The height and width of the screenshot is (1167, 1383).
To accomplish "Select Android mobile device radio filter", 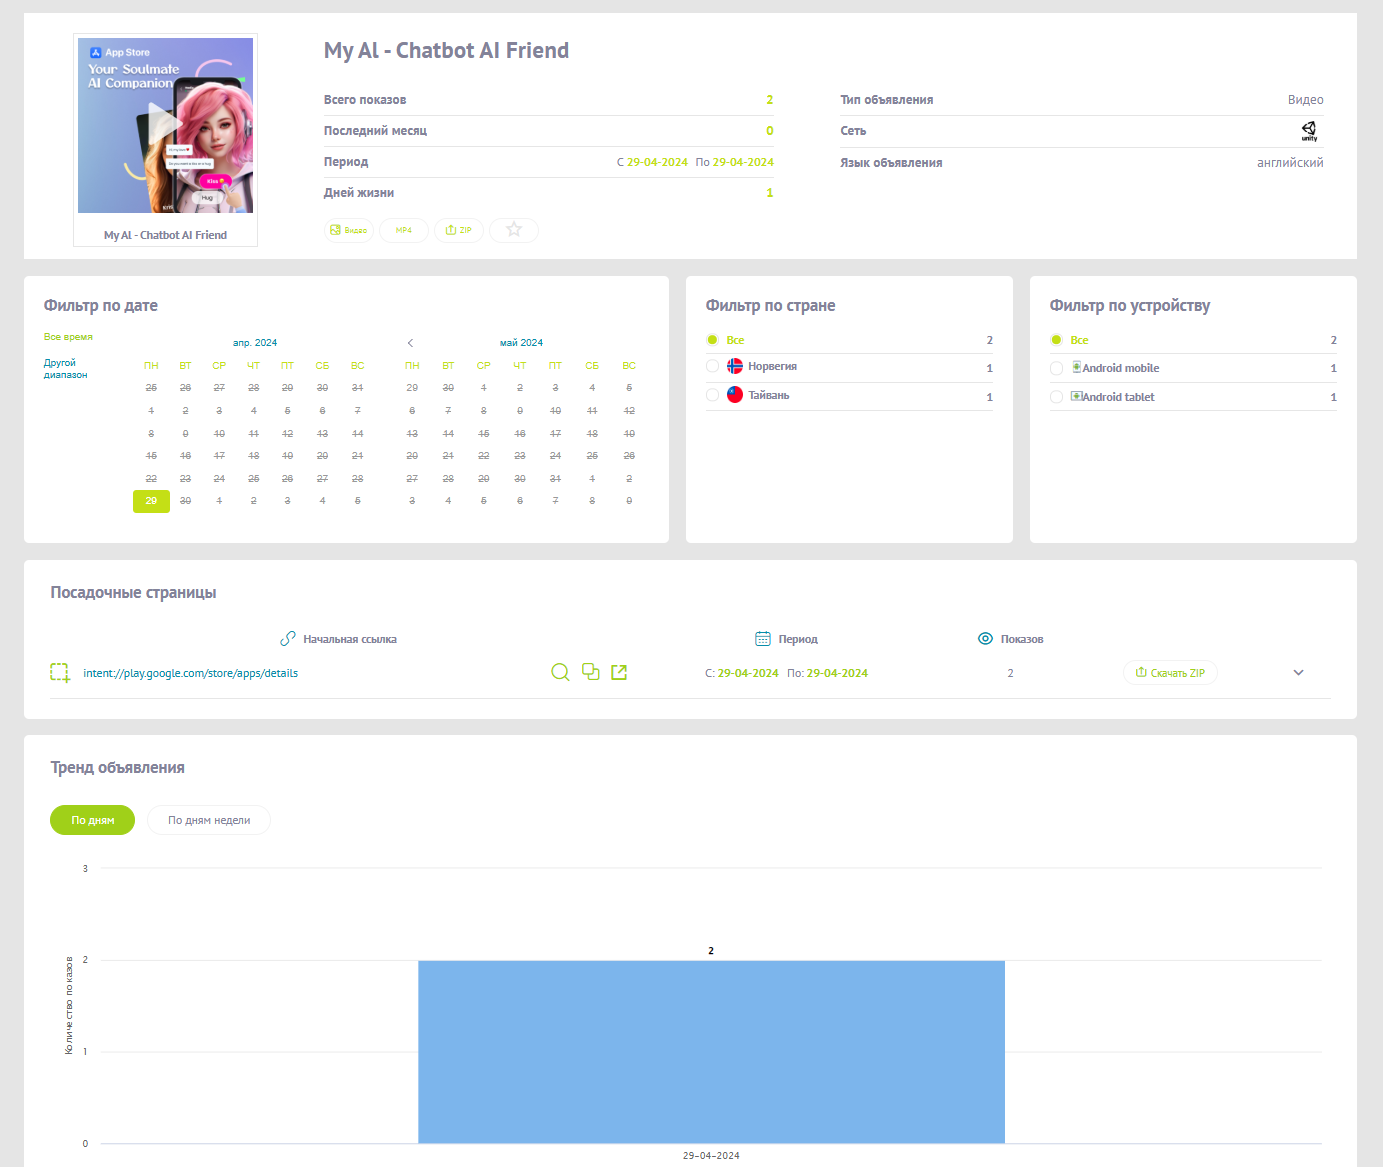I will pos(1057,368).
